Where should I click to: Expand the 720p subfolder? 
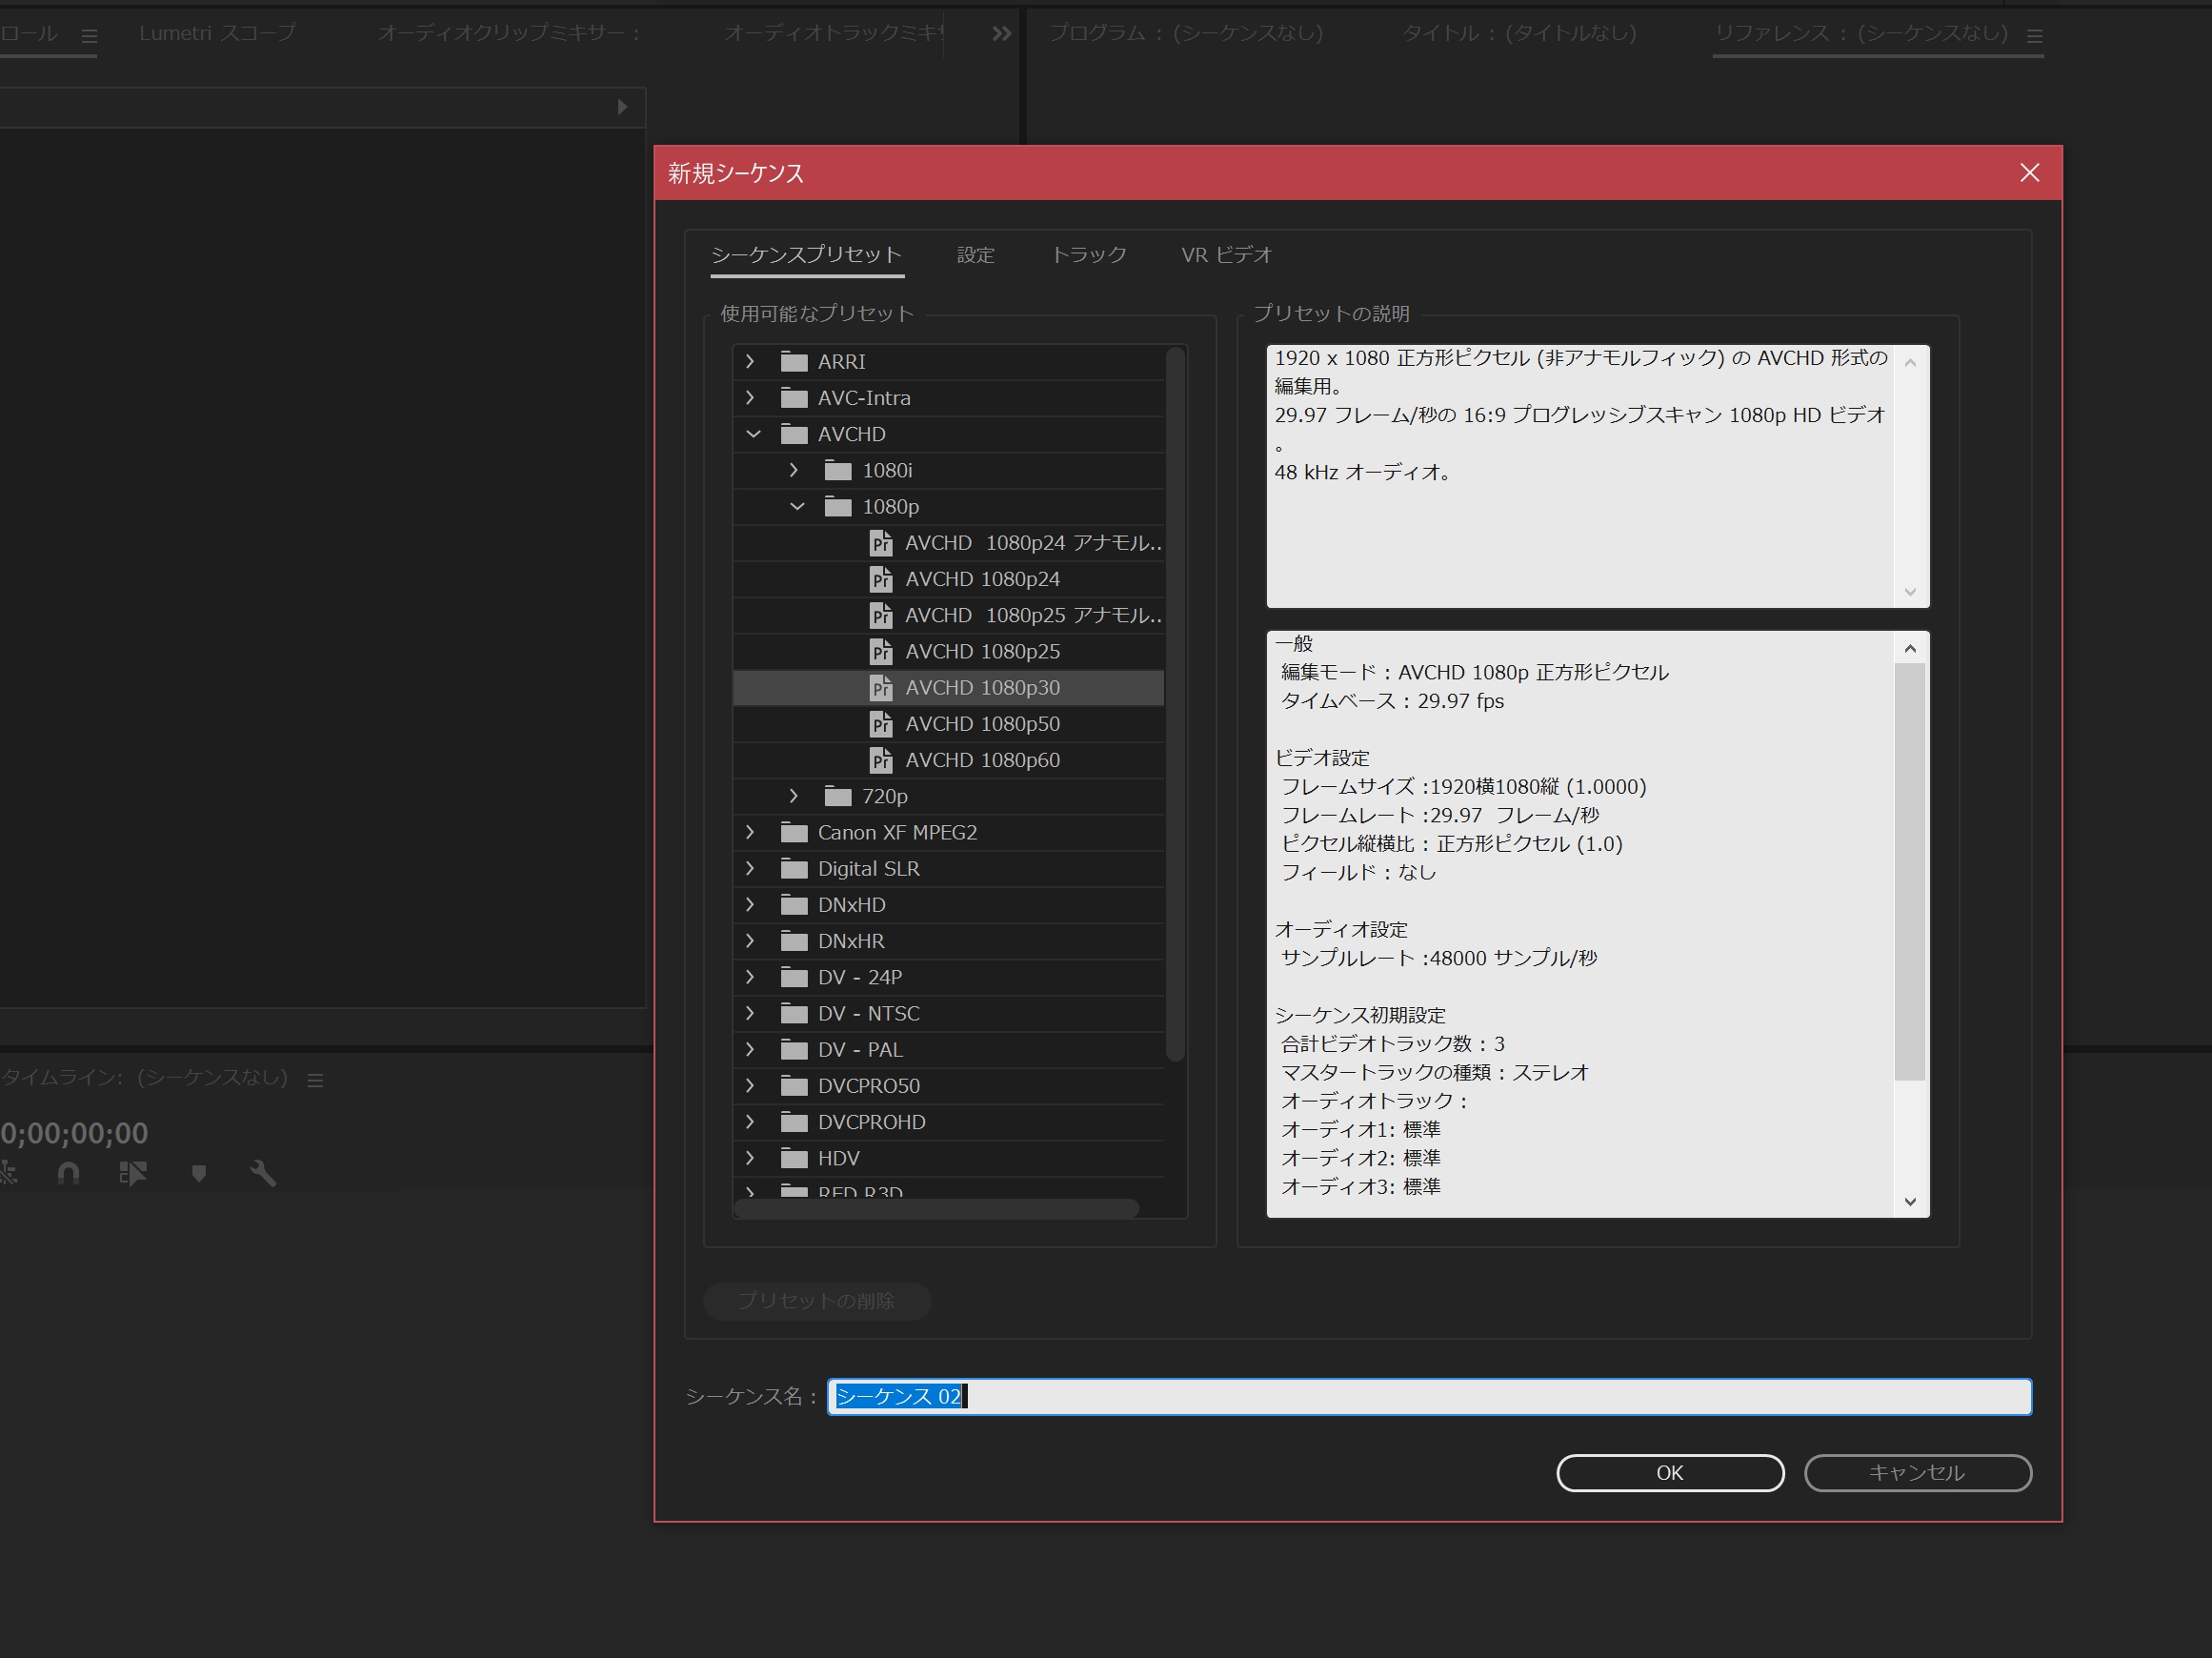[x=794, y=796]
